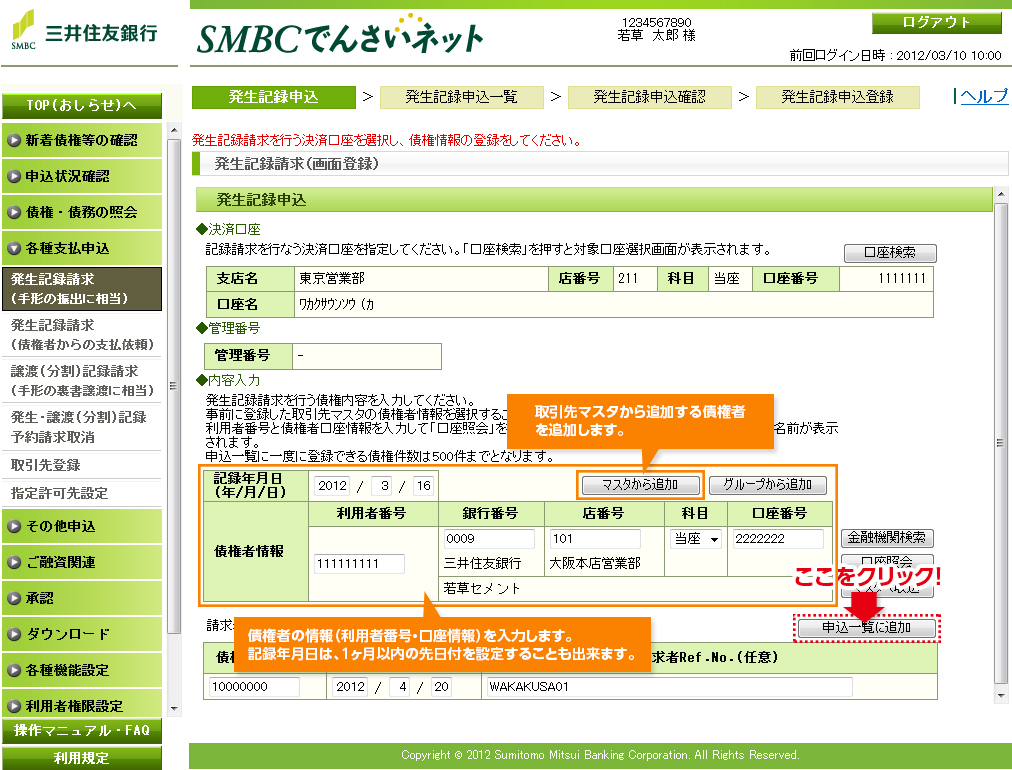
Task: Click the arrow icon beside 新着債権等の確認
Action: pos(14,140)
